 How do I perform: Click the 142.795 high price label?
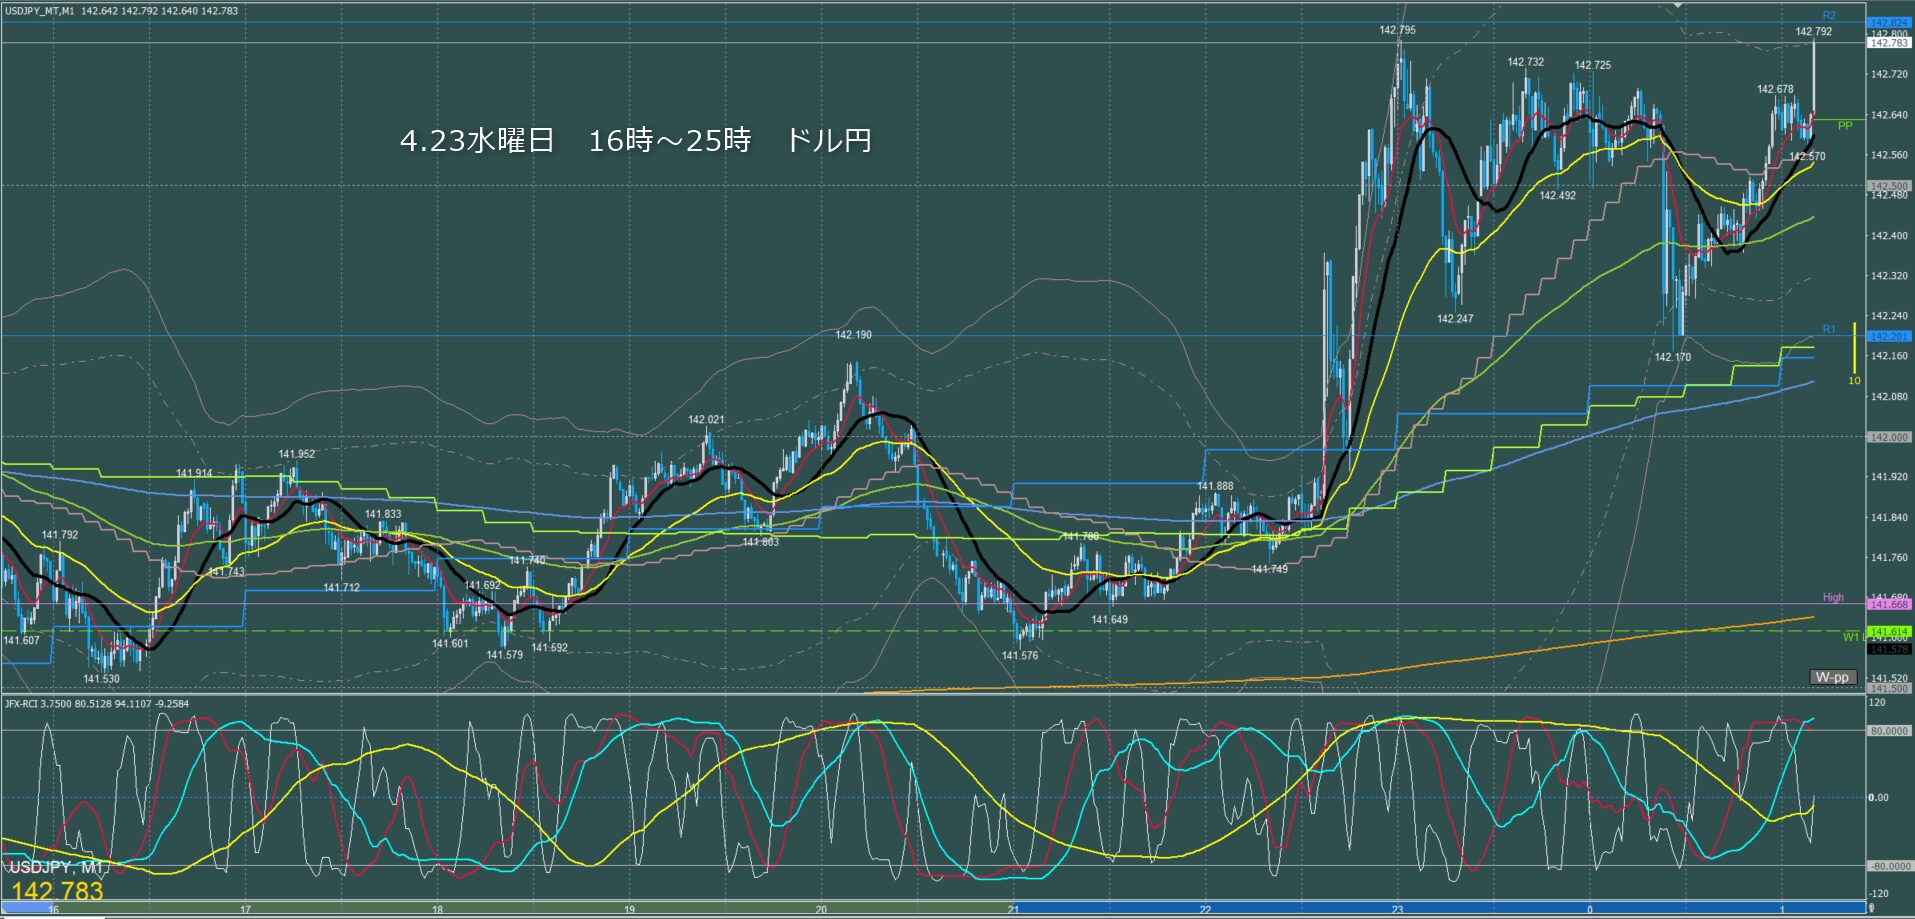click(1397, 30)
